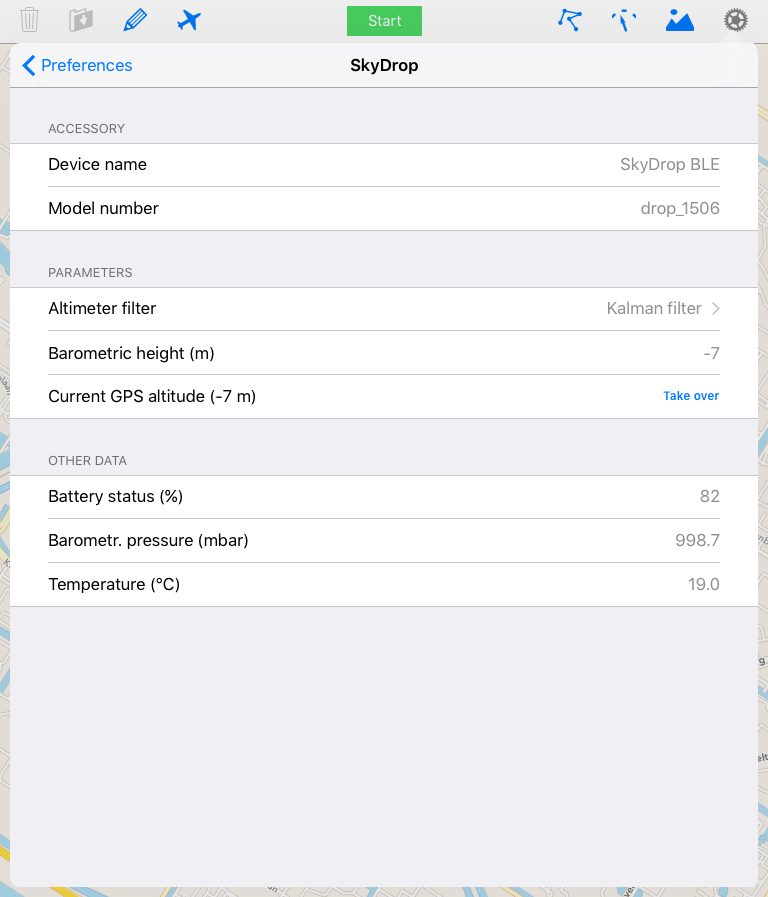The image size is (768, 897).
Task: Open the Kalman filter selection
Action: click(x=654, y=308)
